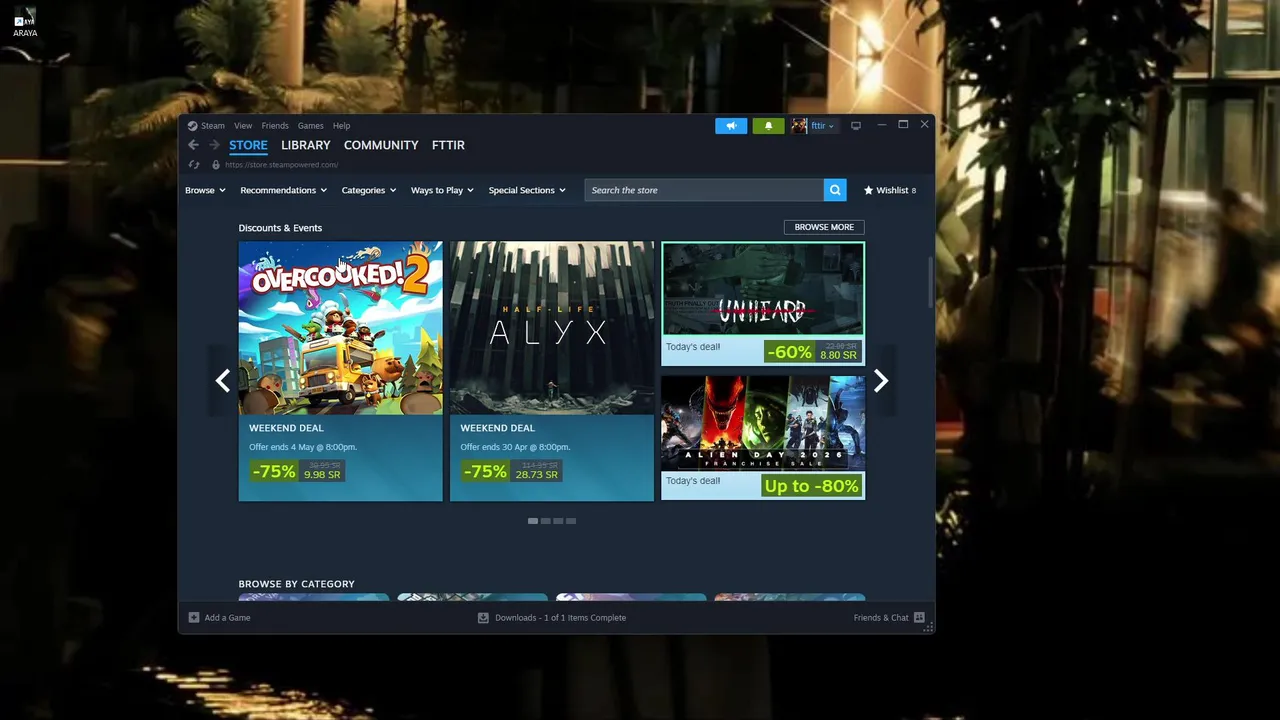Viewport: 1280px width, 720px height.
Task: Go back with the back arrow
Action: coord(194,145)
